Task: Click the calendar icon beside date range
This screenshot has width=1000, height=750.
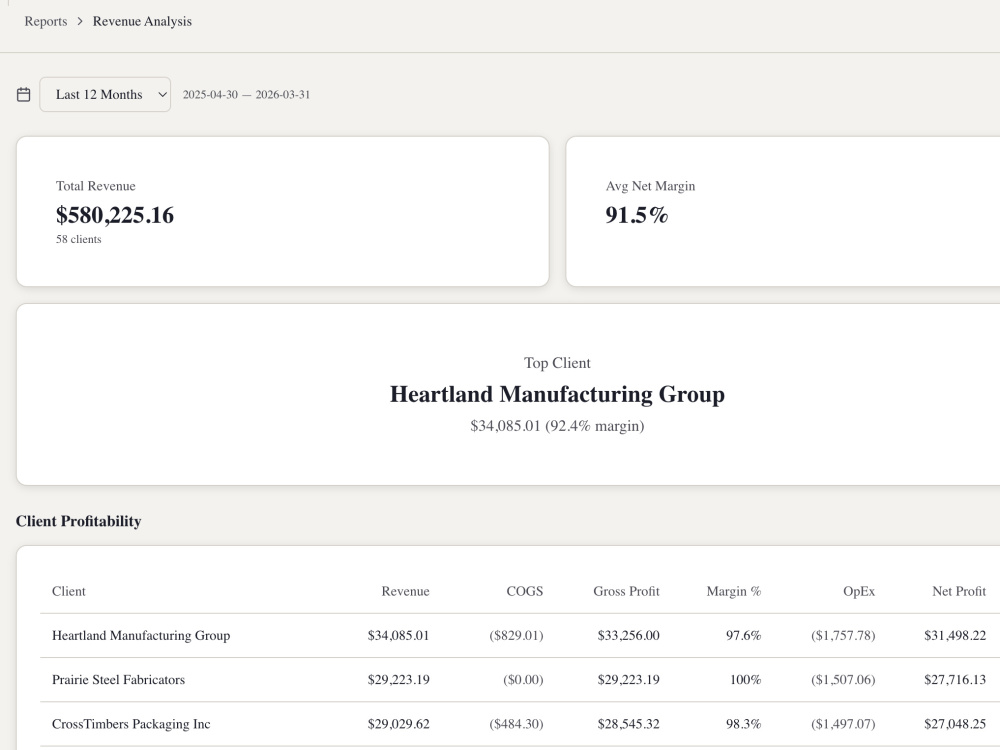Action: [x=24, y=94]
